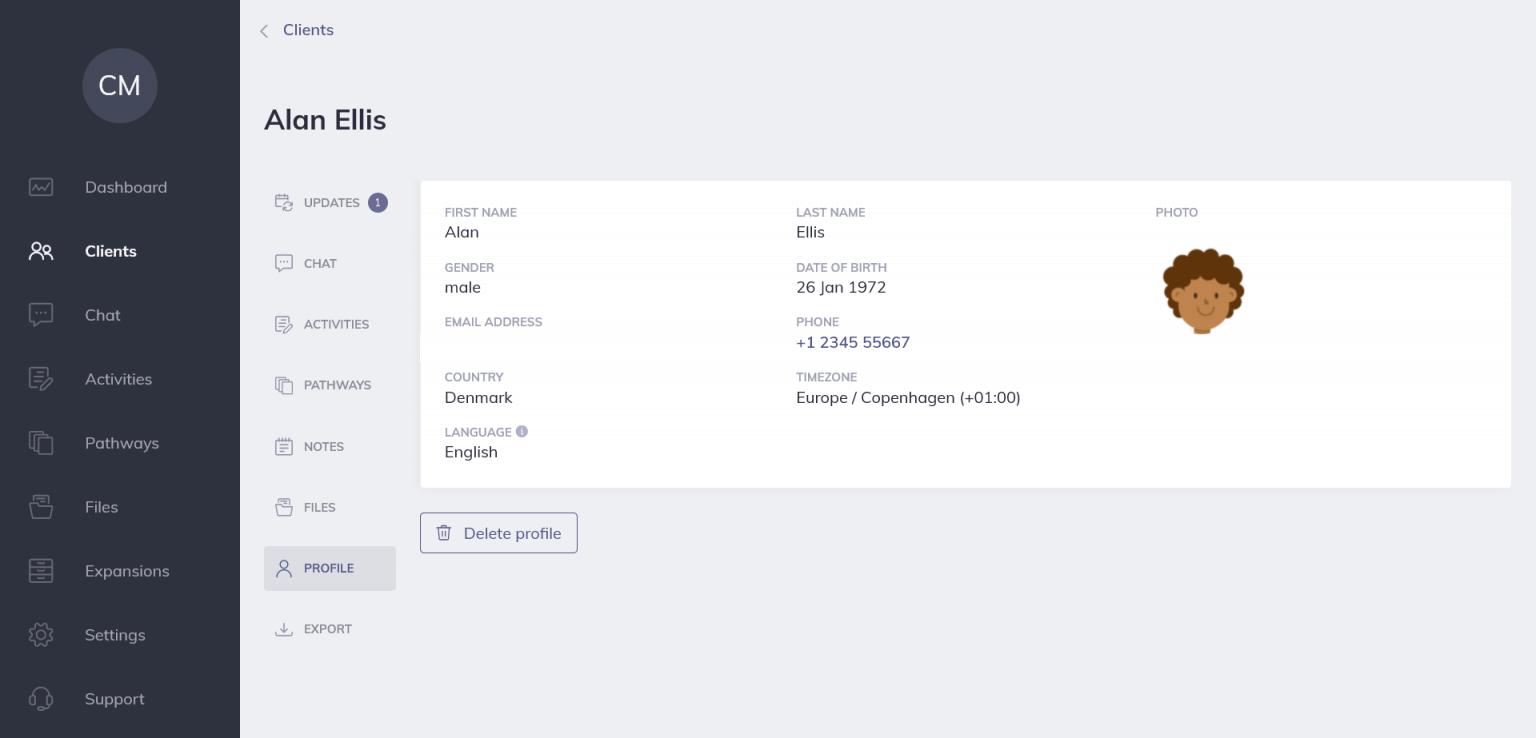
Task: Click the Activities pencil-list icon in sidebar
Action: 41,379
